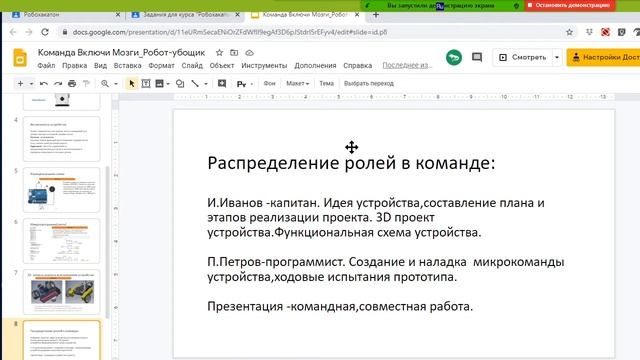The width and height of the screenshot is (640, 360).
Task: Click the Google Slides home logo
Action: tap(20, 58)
